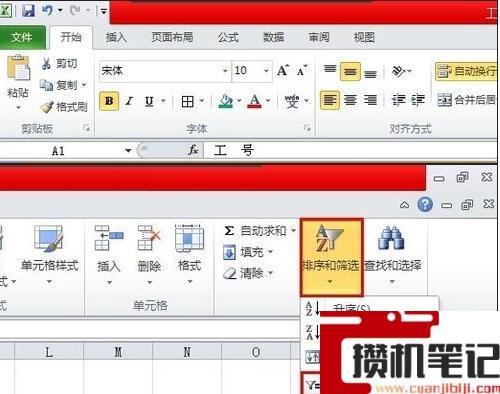The height and width of the screenshot is (394, 500).
Task: Click the Redo arrow icon
Action: pos(75,11)
